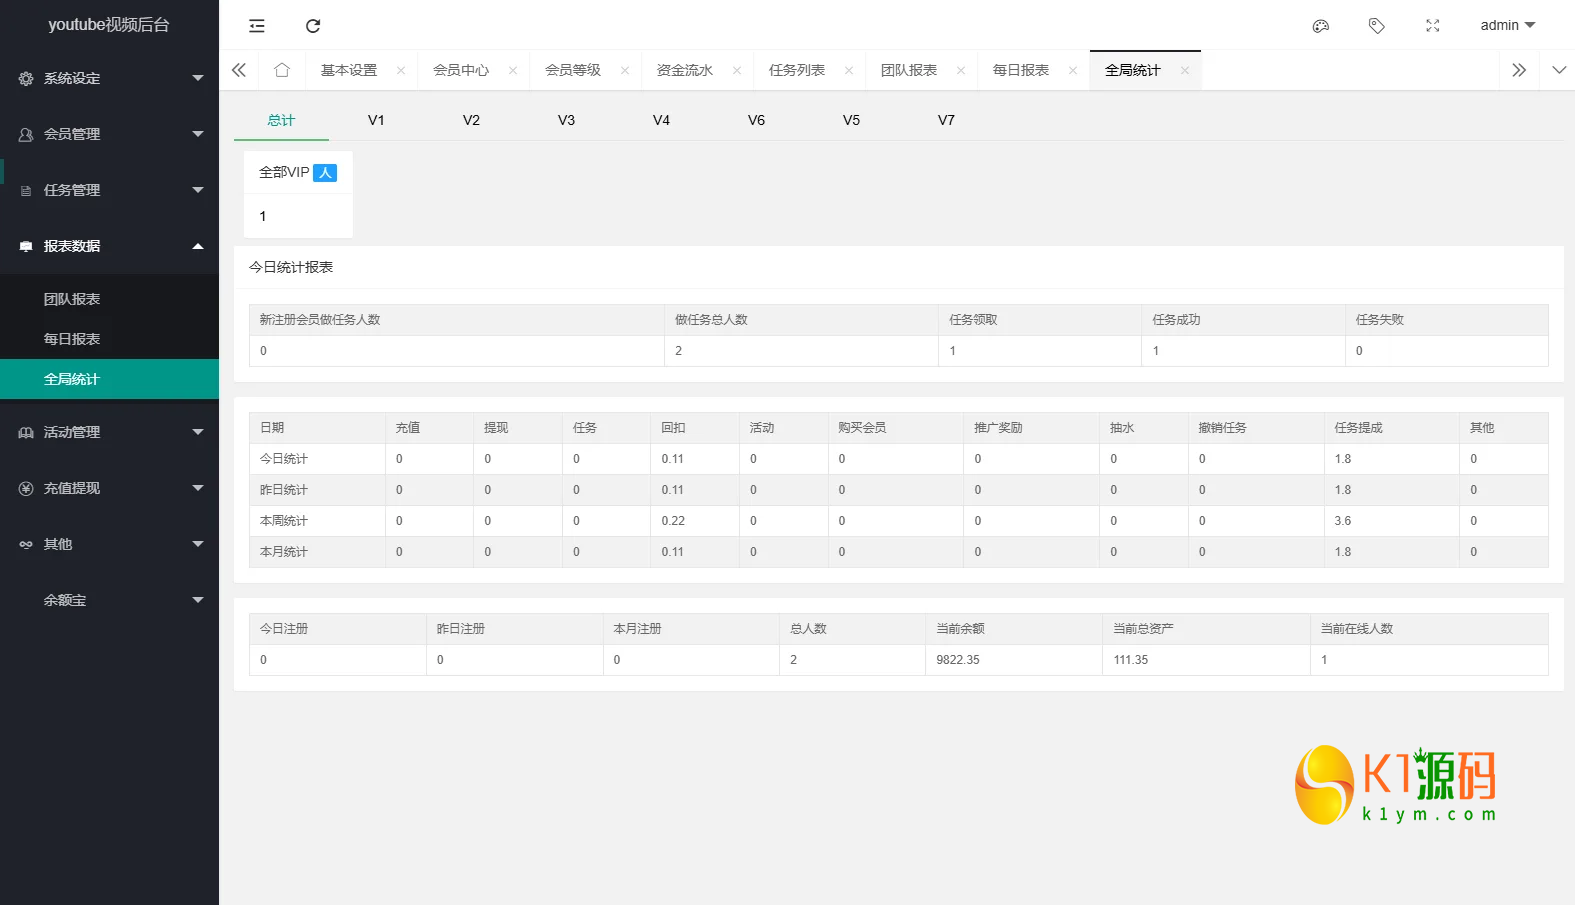The height and width of the screenshot is (905, 1575).
Task: Click the 0.22 回扣 value in 本周统计 row
Action: click(x=673, y=521)
